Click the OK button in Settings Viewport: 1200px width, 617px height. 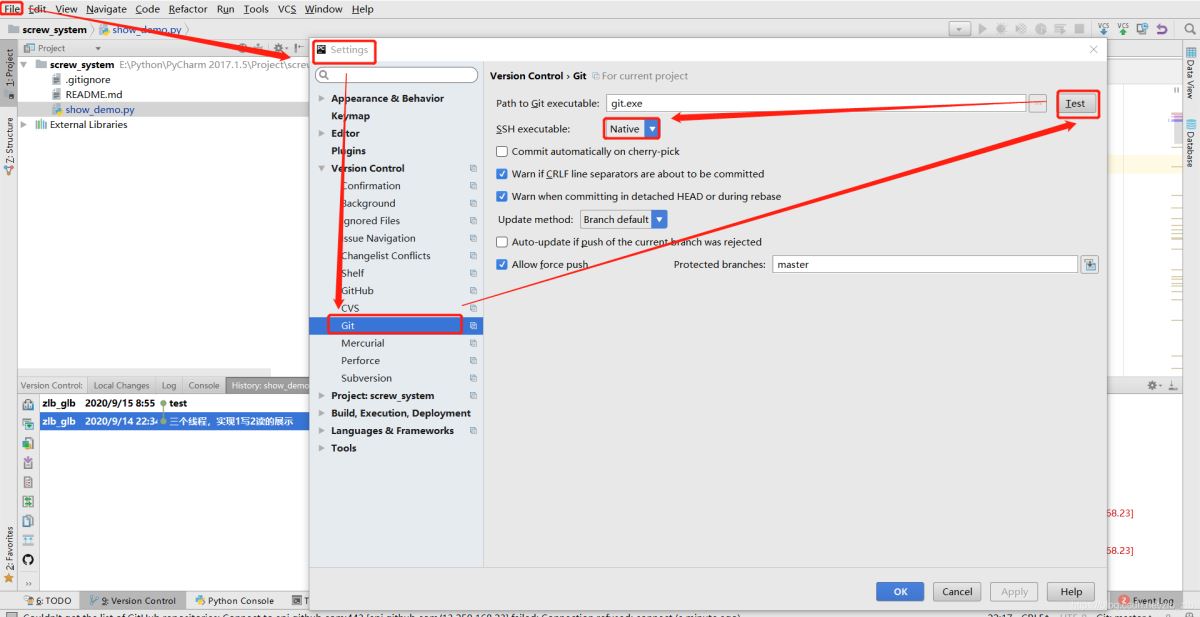click(900, 591)
